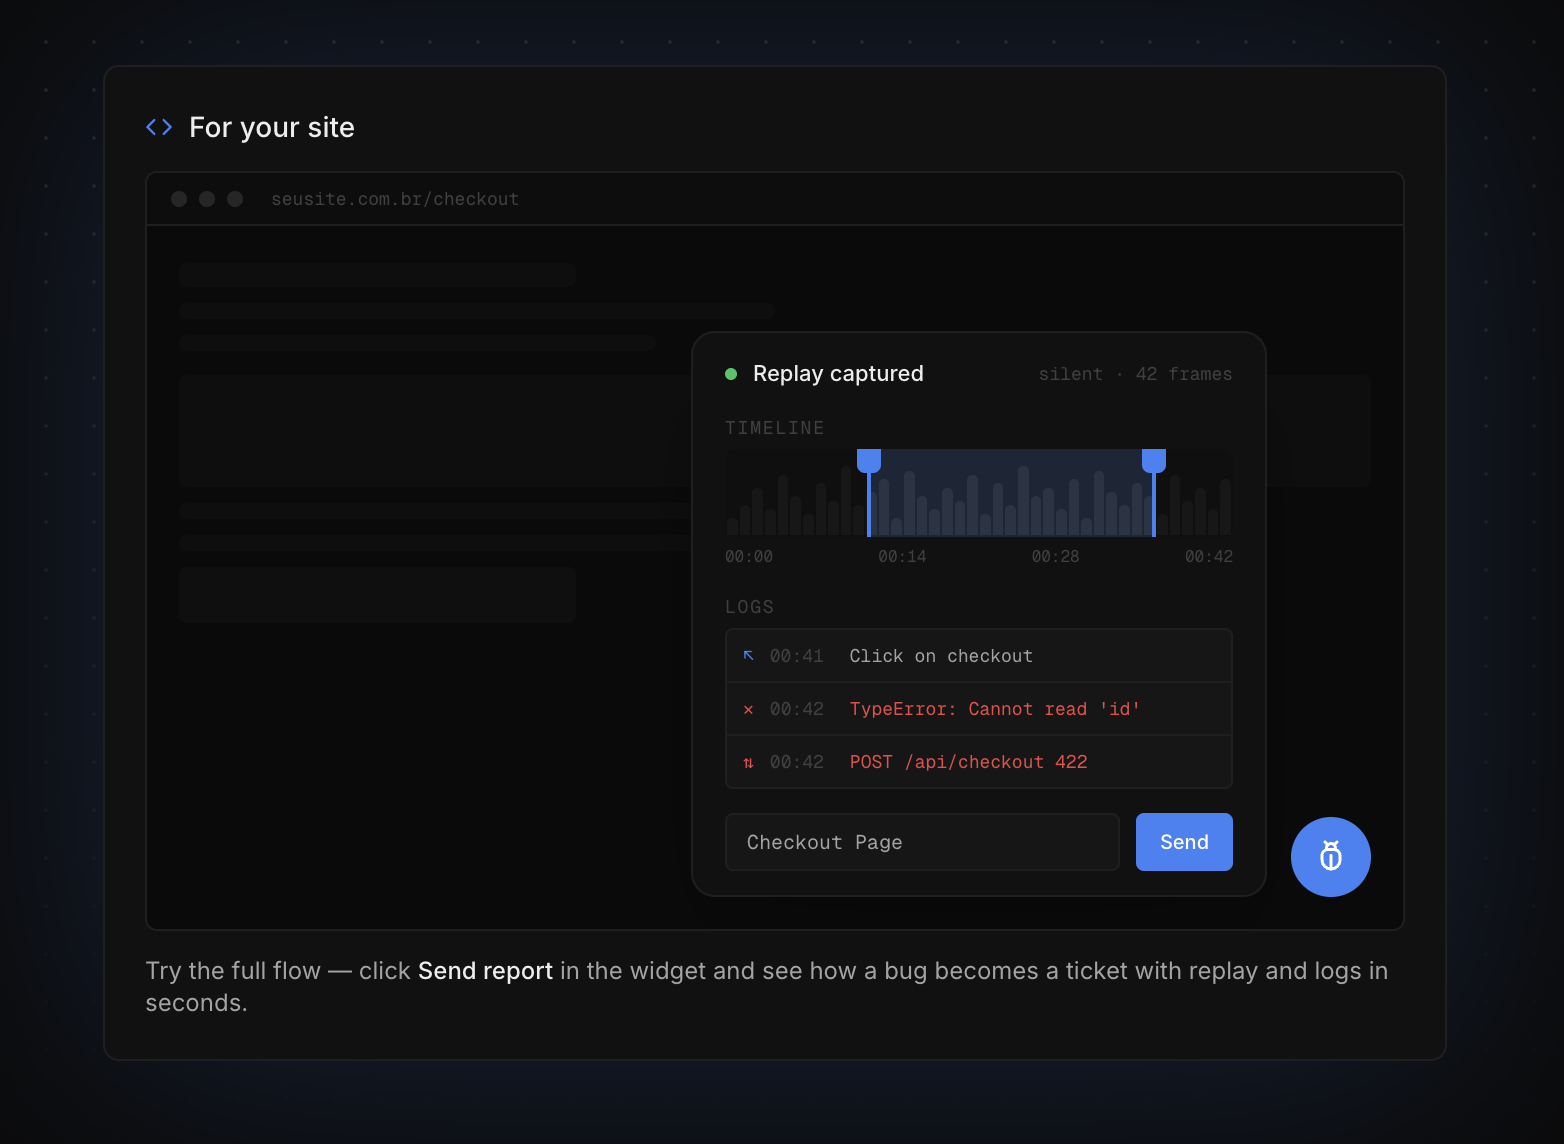Image resolution: width=1564 pixels, height=1144 pixels.
Task: Click the red X icon in TypeError log
Action: tap(748, 709)
